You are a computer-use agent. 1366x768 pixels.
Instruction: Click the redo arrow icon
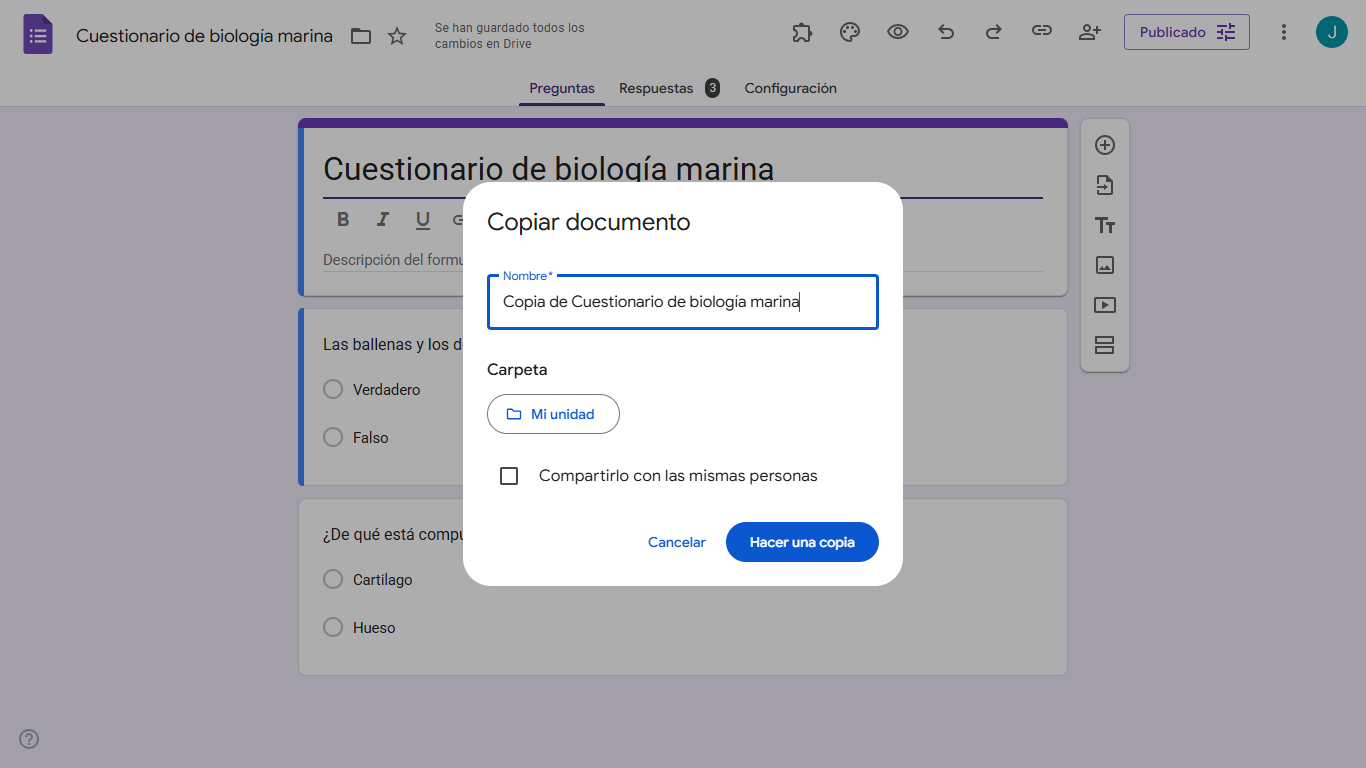(x=994, y=32)
